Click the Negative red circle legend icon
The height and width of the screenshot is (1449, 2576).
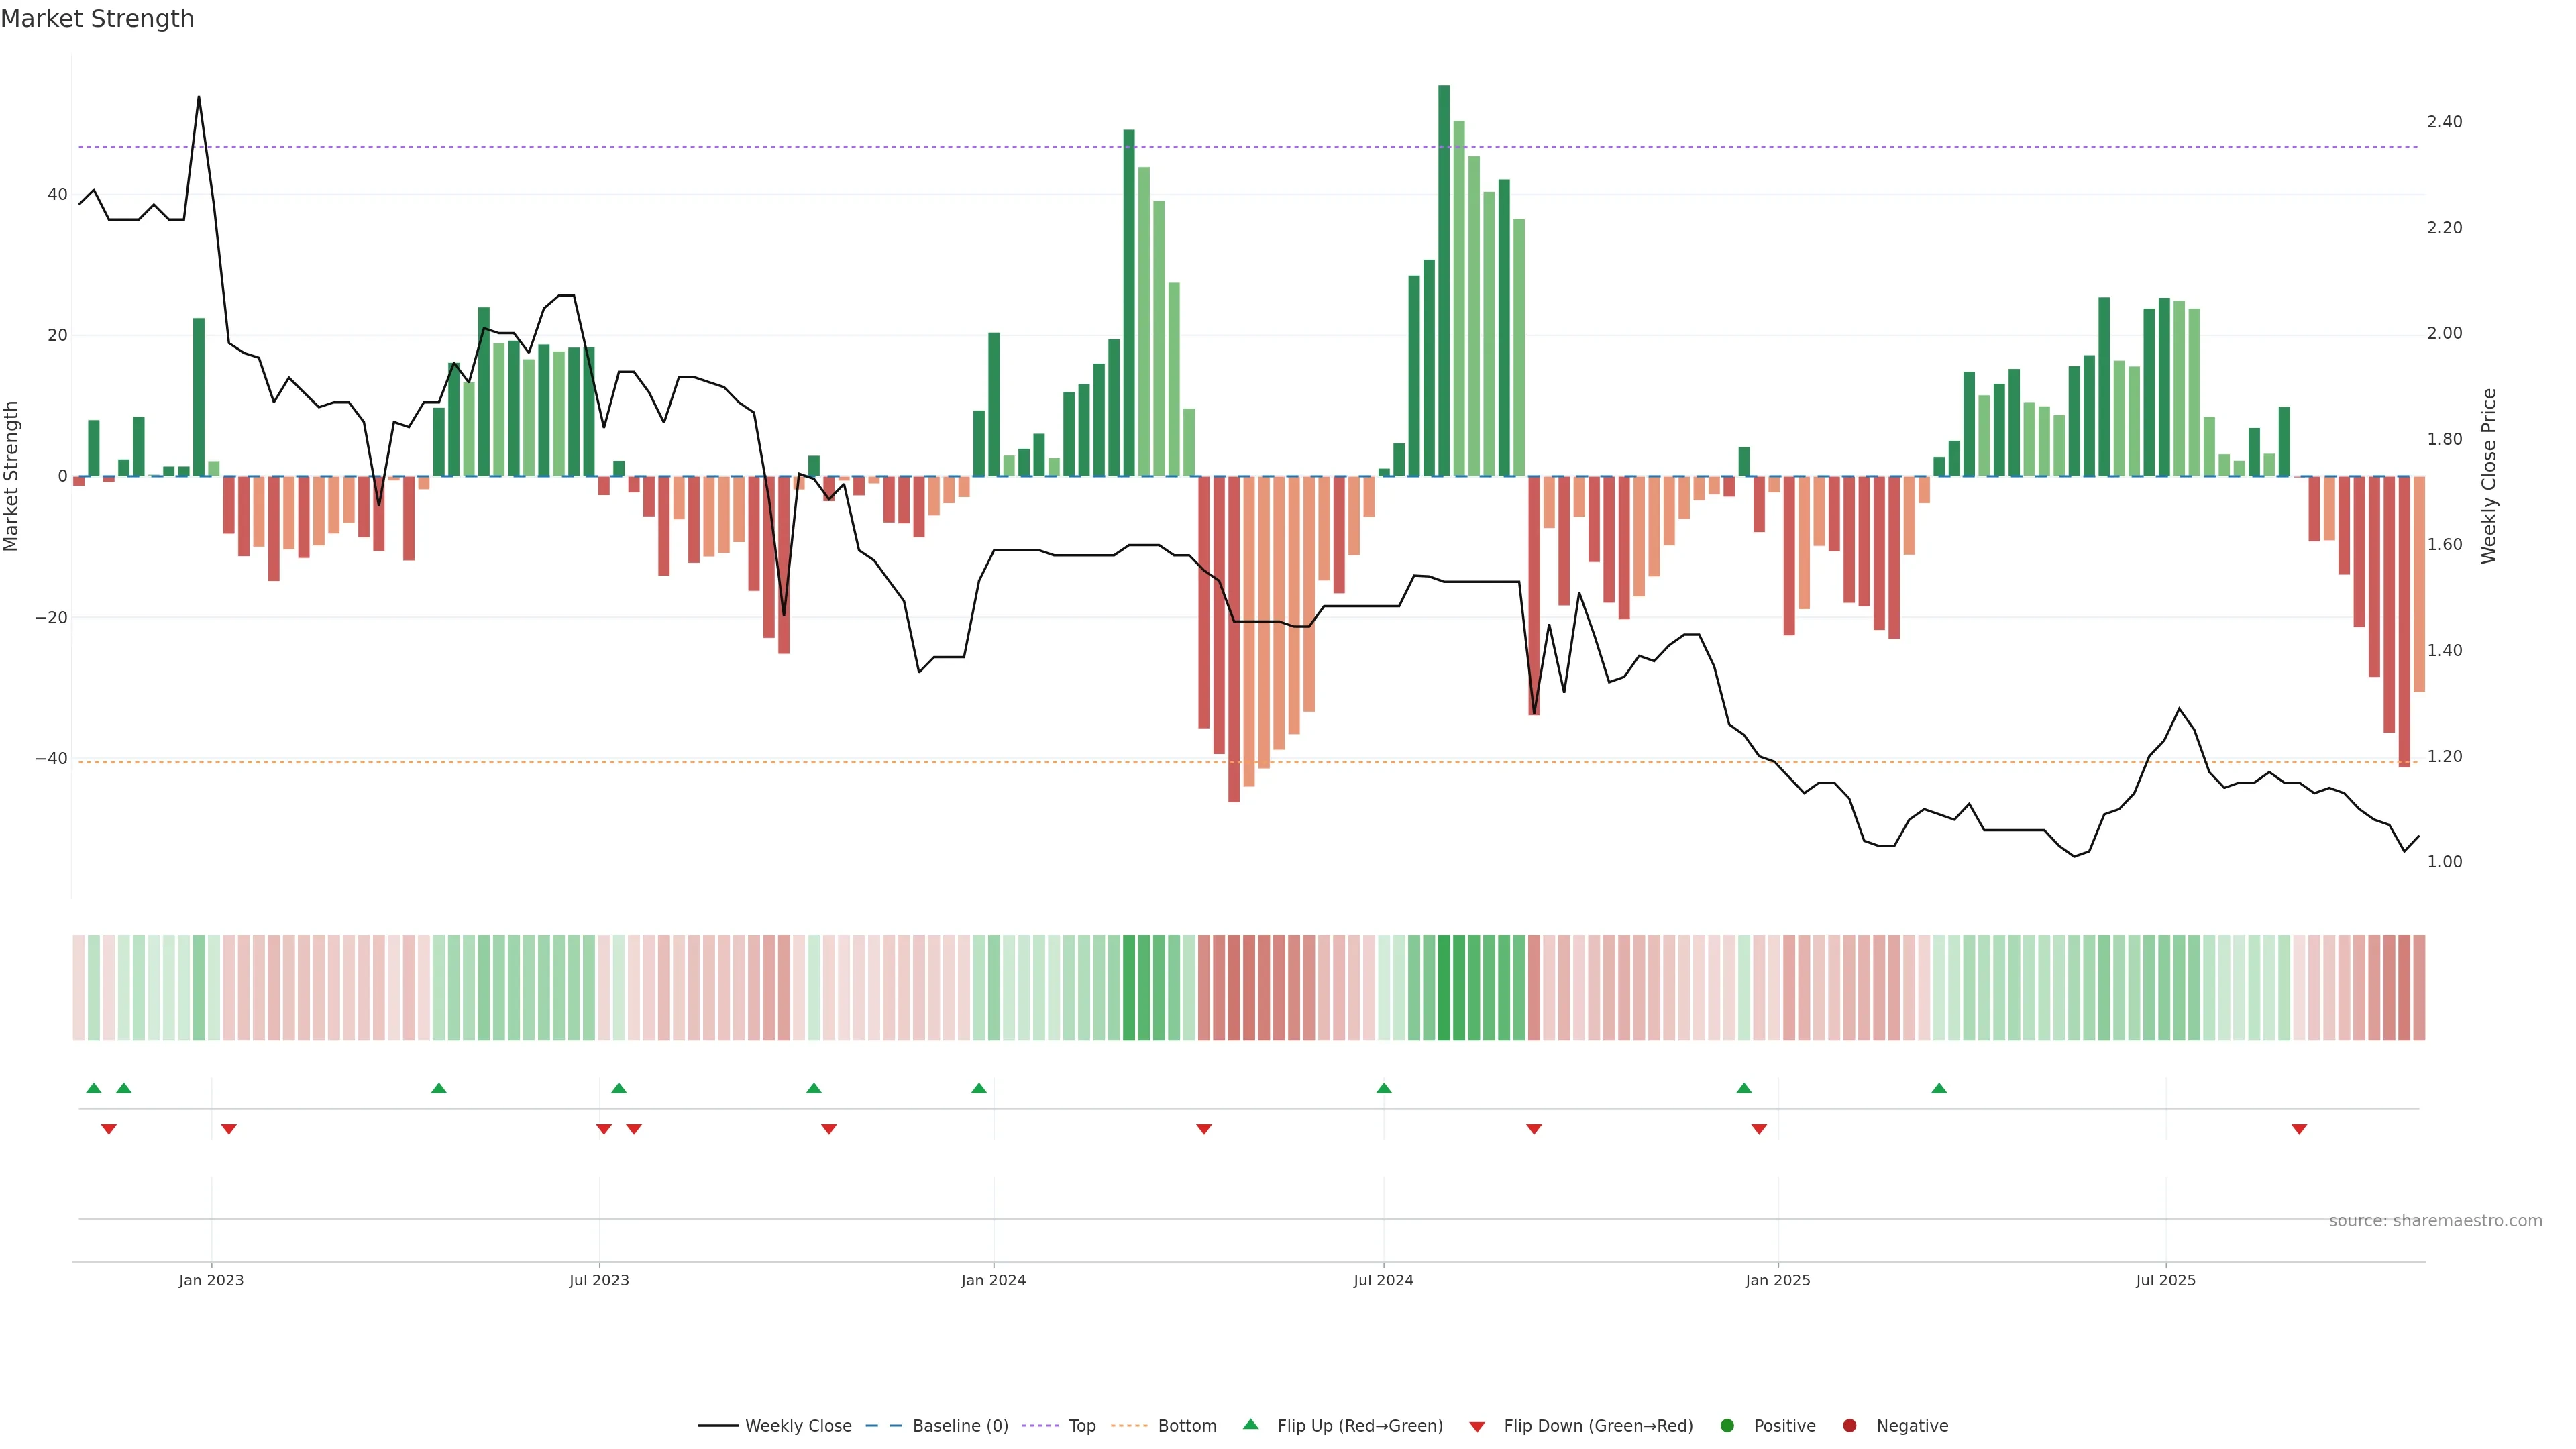coord(1849,1426)
